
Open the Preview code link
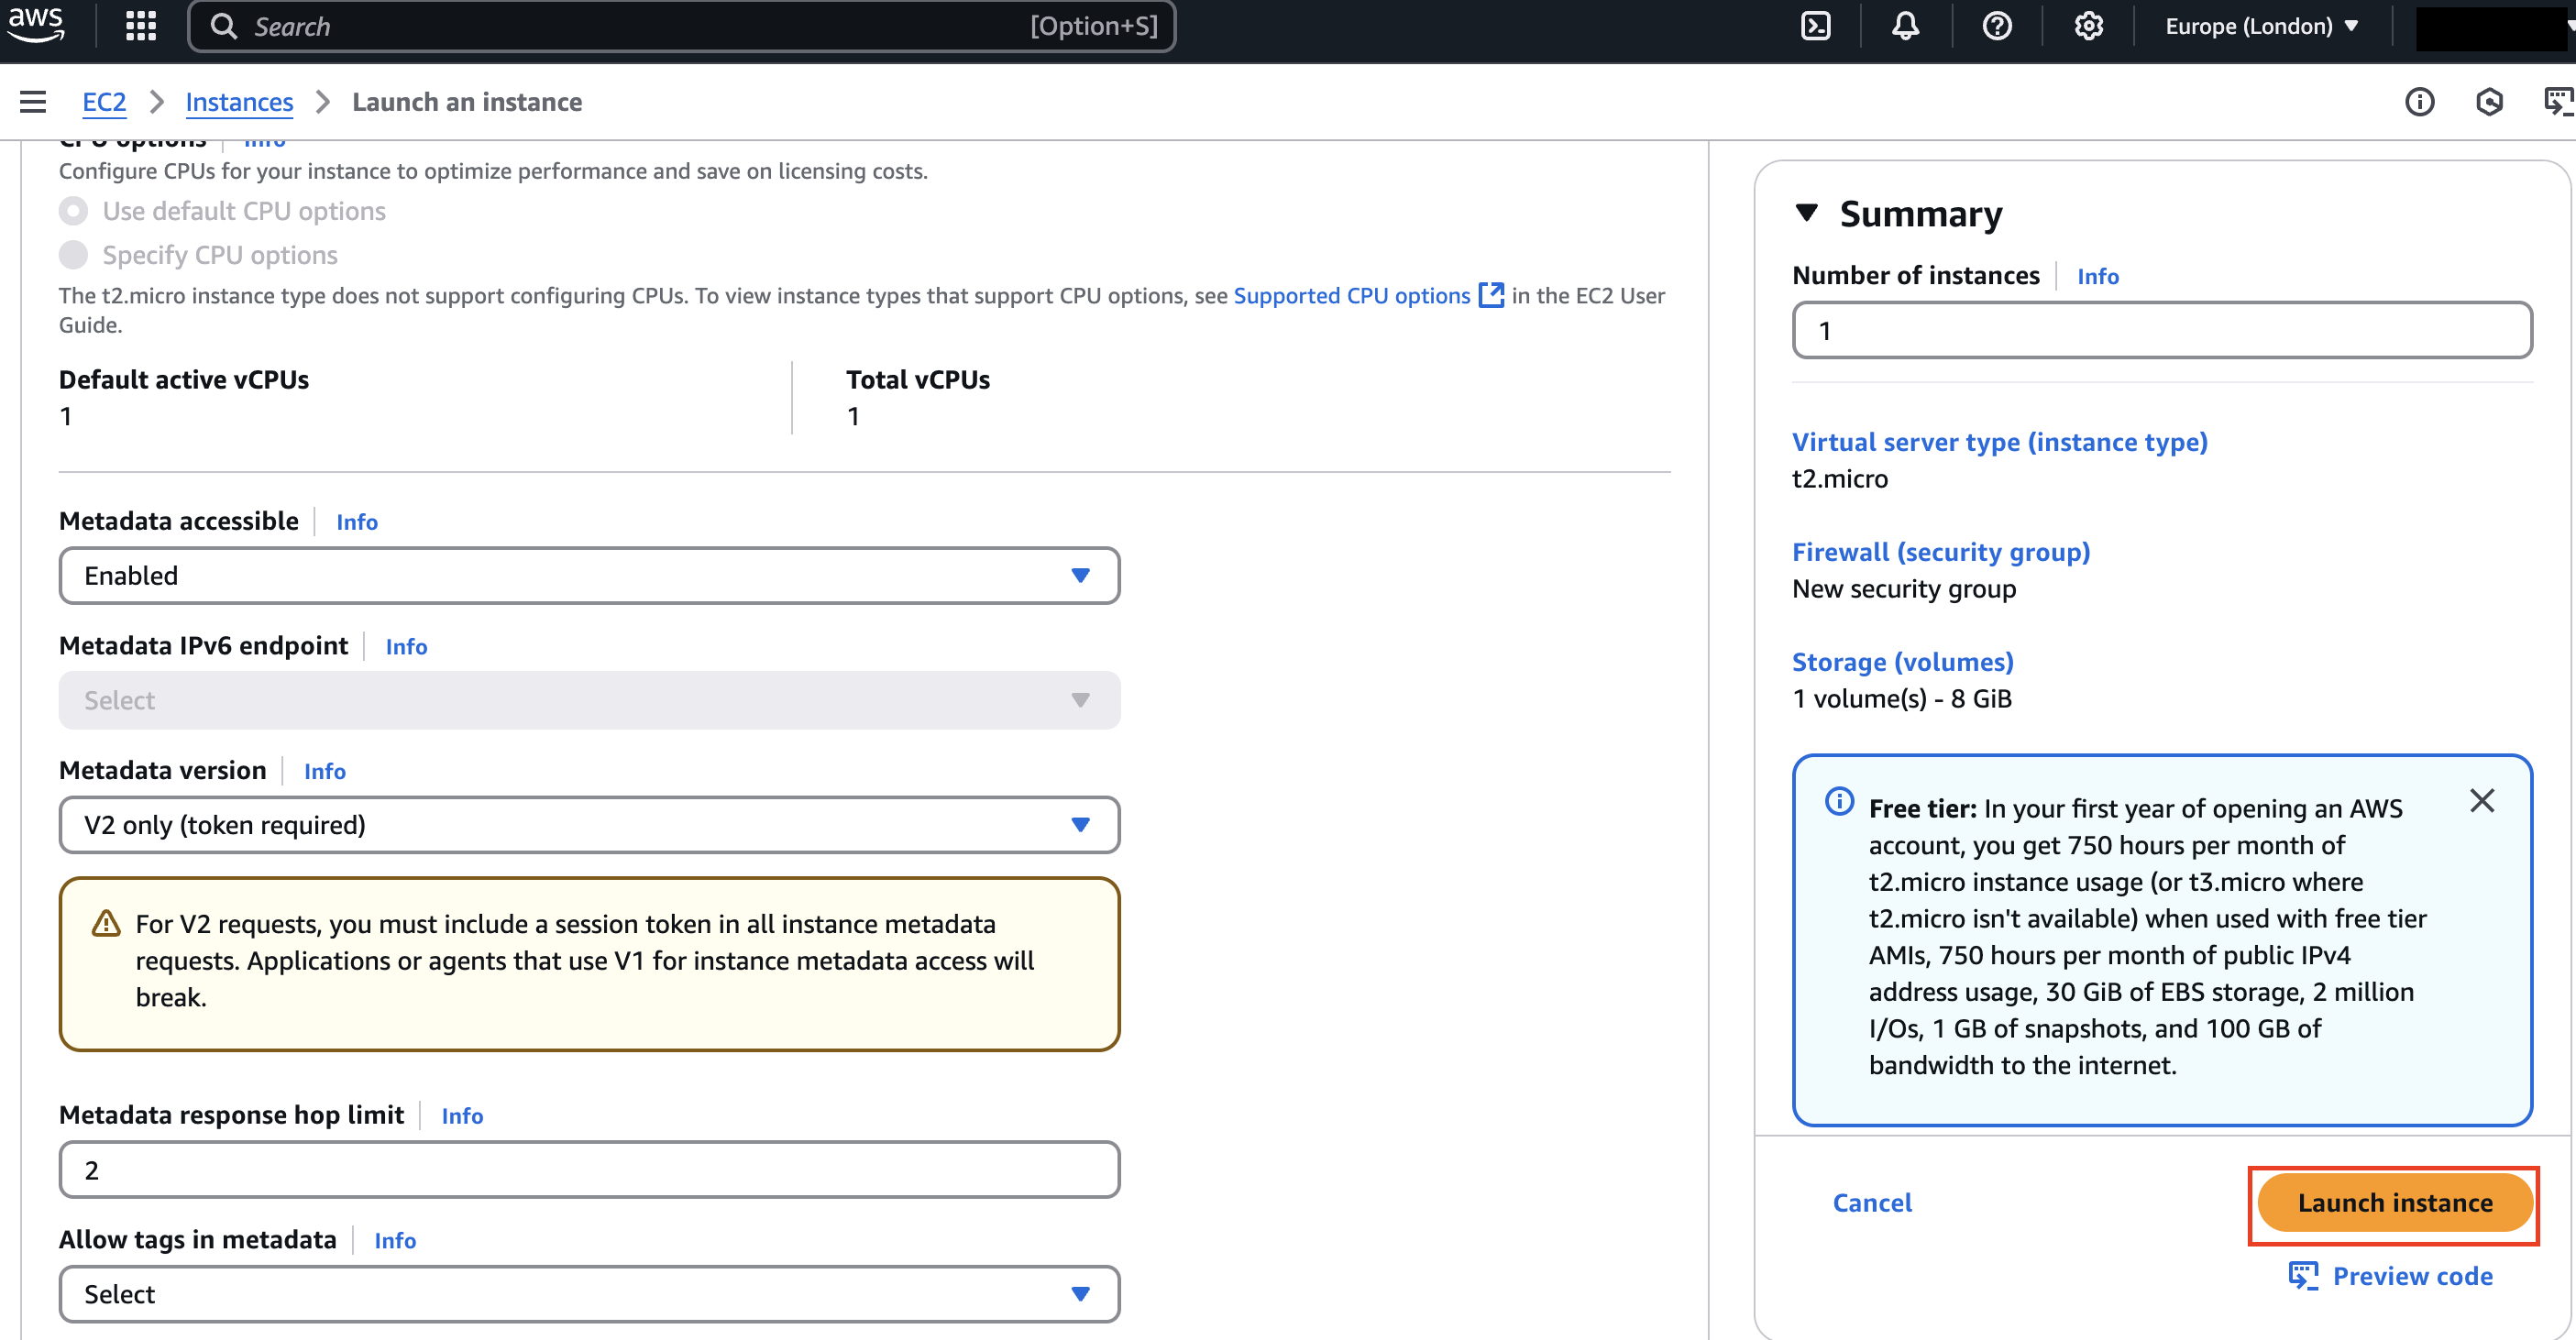point(2412,1275)
